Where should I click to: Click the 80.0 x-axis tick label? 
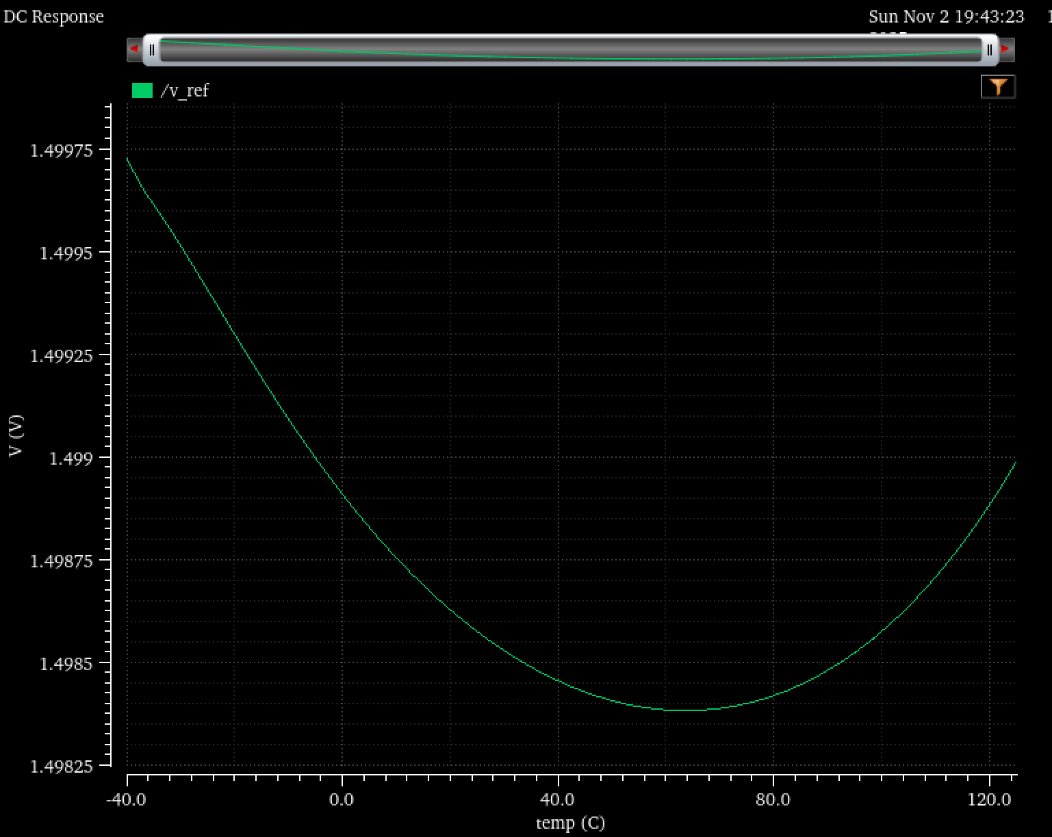(x=773, y=799)
